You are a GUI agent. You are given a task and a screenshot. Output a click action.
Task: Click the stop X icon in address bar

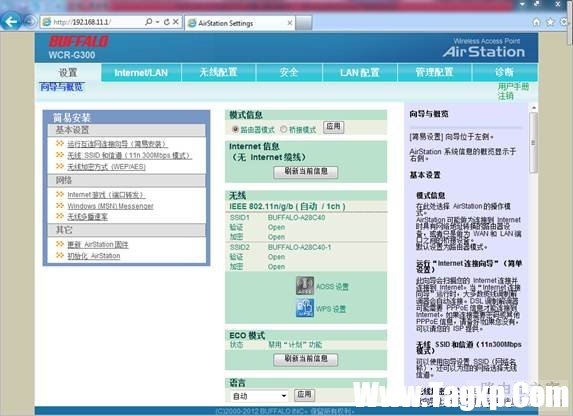pos(176,22)
